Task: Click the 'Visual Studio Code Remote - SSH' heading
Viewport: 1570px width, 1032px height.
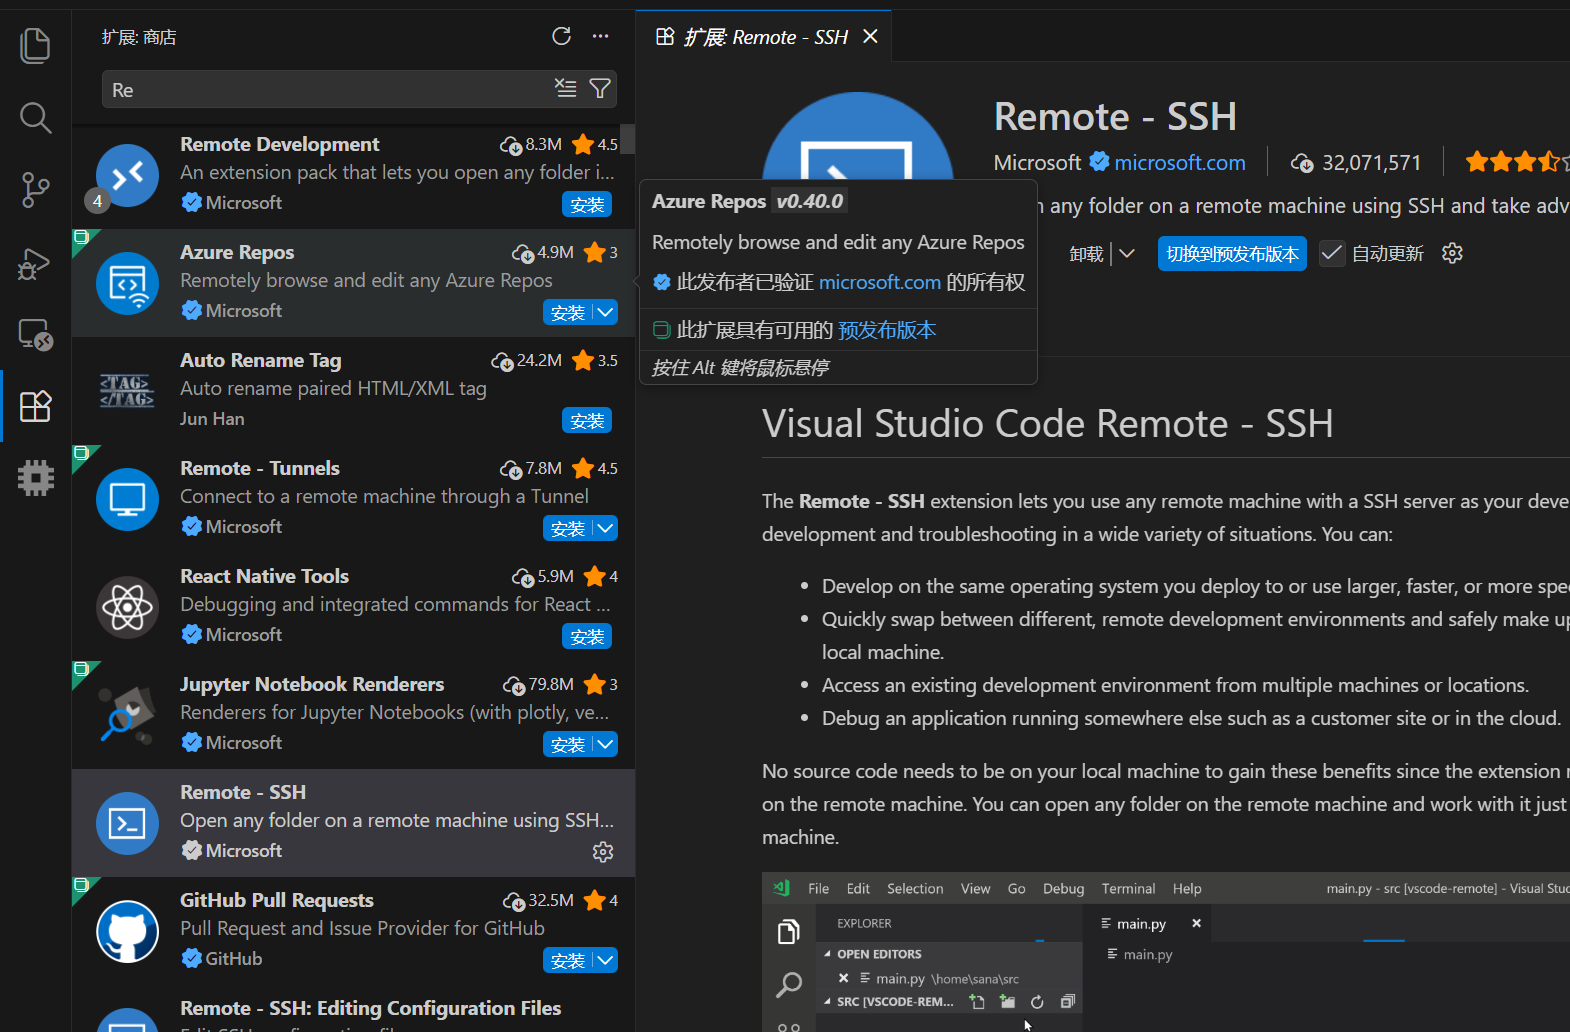Action: 1047,424
